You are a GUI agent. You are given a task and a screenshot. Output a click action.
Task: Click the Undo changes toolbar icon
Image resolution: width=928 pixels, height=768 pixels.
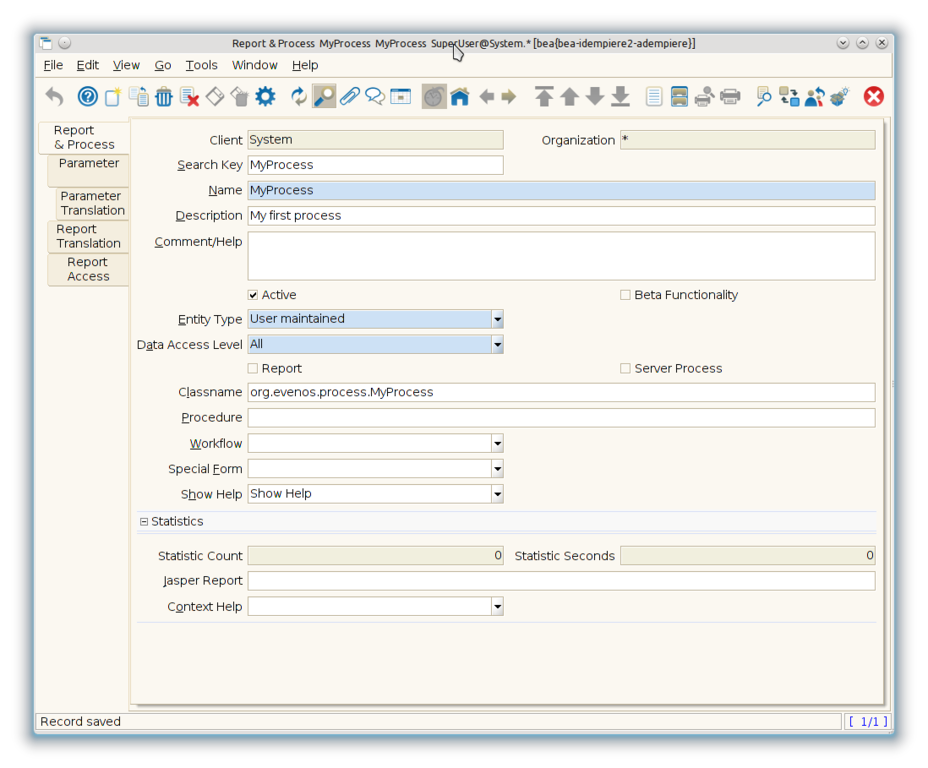tap(54, 96)
